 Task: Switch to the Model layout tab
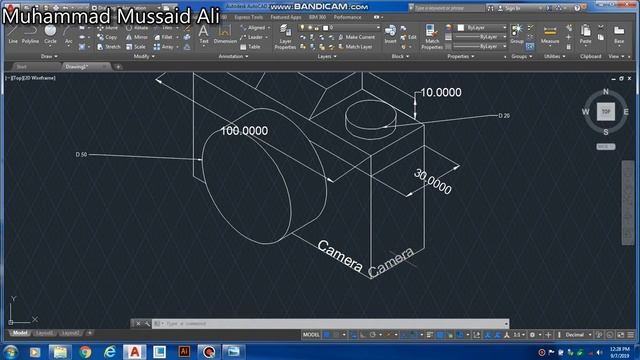(x=20, y=333)
